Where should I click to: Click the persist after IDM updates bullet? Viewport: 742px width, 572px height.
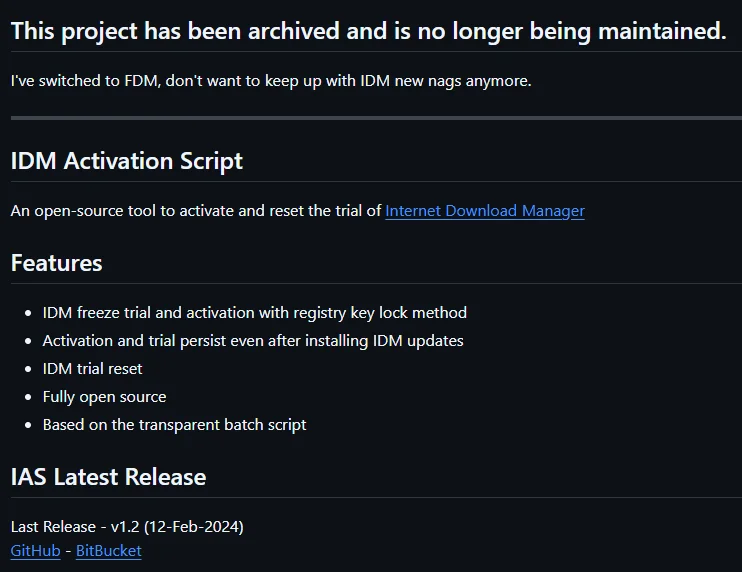tap(253, 341)
